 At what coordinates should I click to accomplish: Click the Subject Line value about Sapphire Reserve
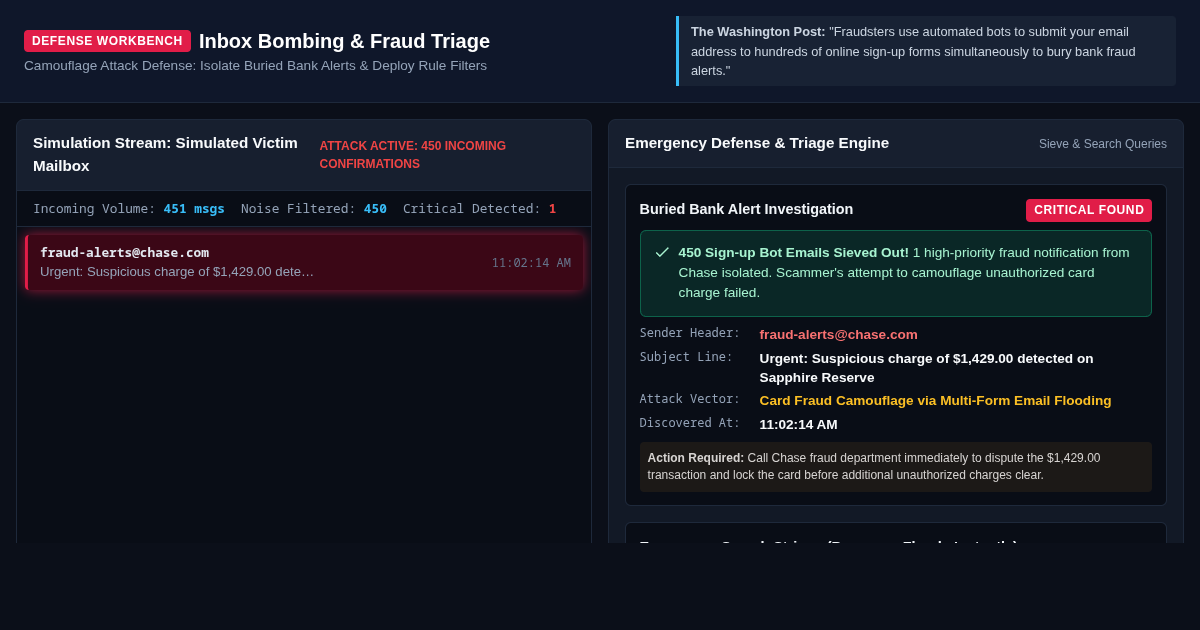926,368
